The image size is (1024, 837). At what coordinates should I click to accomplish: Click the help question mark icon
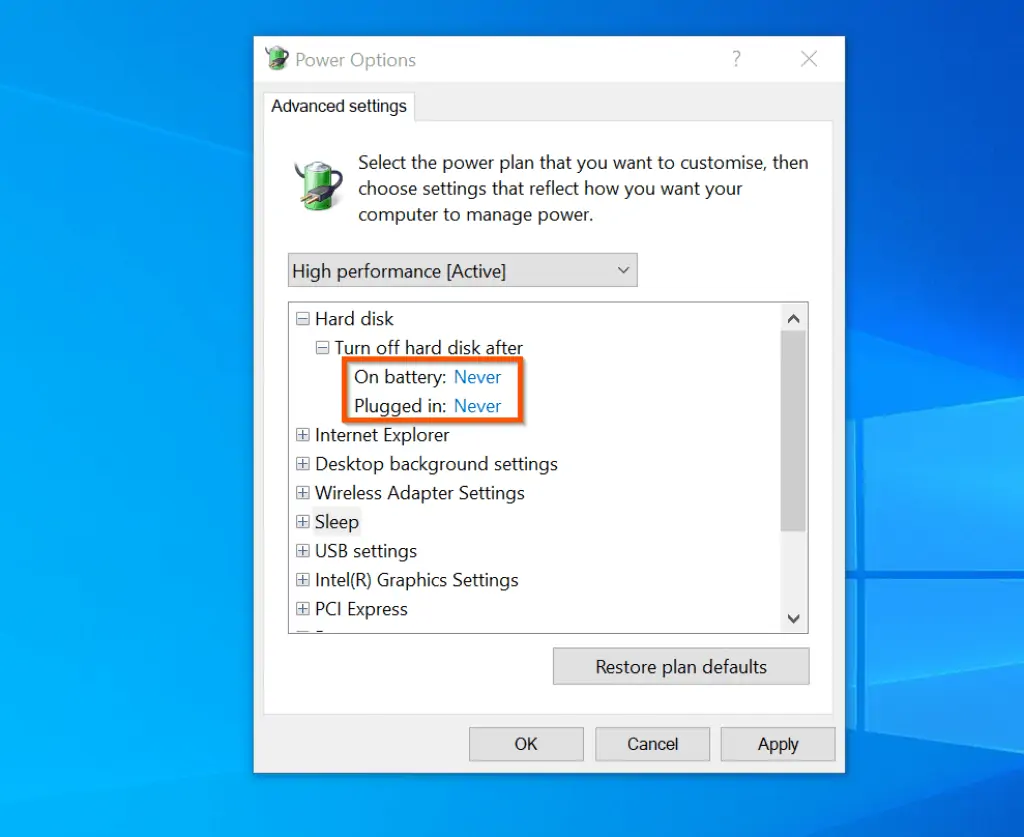(x=737, y=59)
